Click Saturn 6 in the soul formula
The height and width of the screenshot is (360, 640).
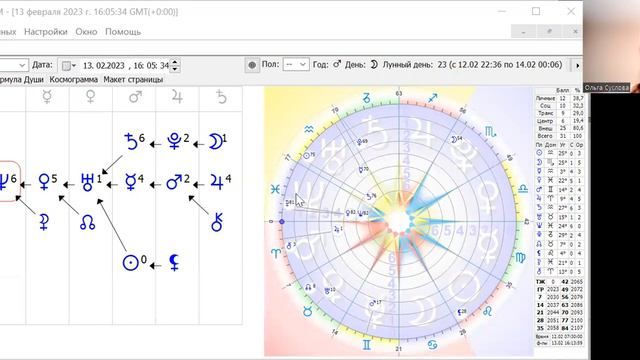[134, 141]
